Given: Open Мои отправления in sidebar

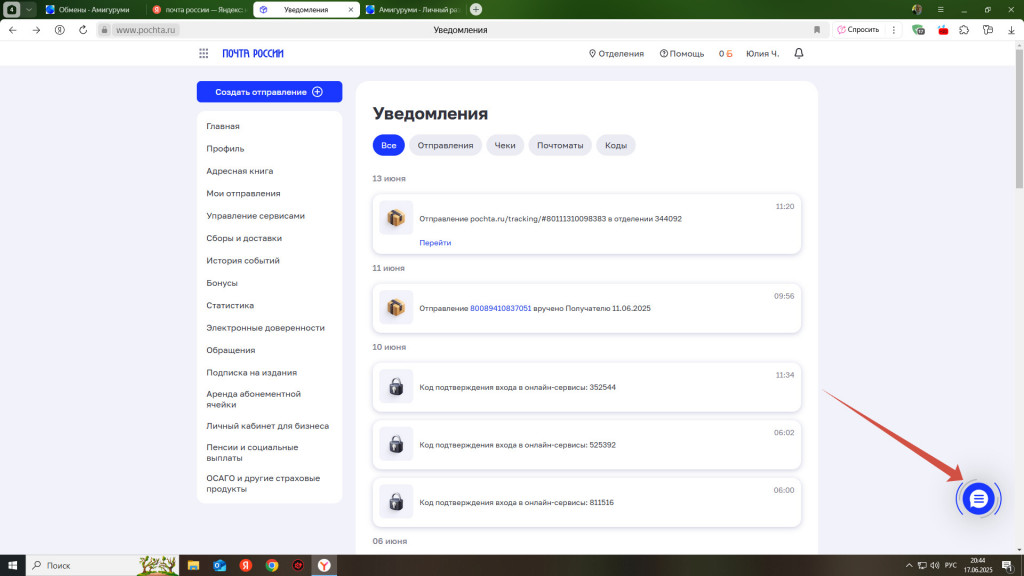Looking at the screenshot, I should (243, 193).
